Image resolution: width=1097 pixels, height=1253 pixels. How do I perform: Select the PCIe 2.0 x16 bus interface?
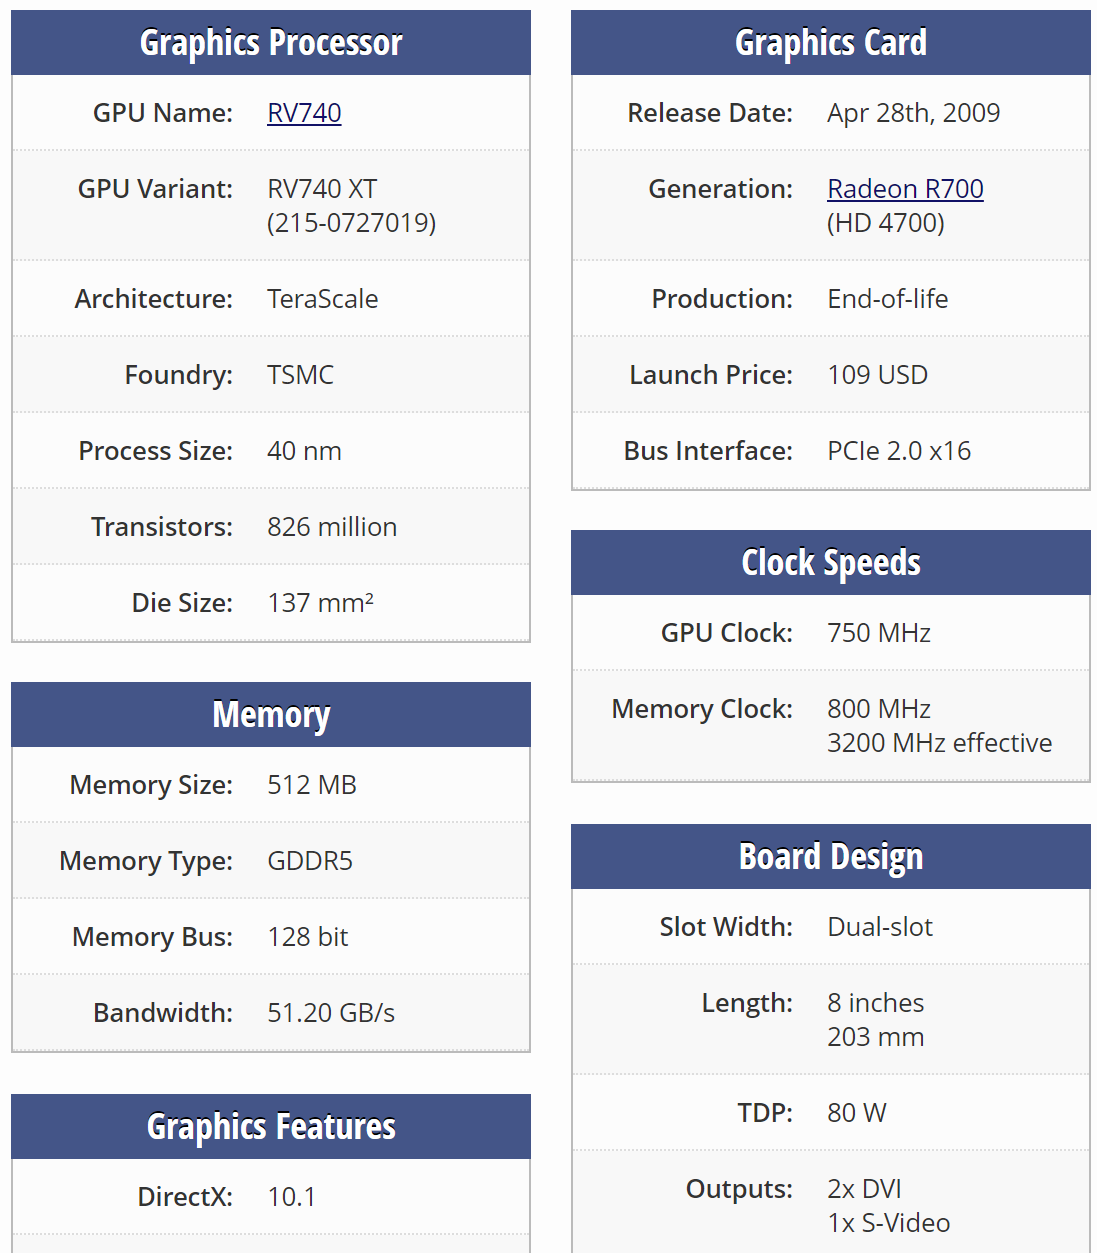click(x=899, y=451)
